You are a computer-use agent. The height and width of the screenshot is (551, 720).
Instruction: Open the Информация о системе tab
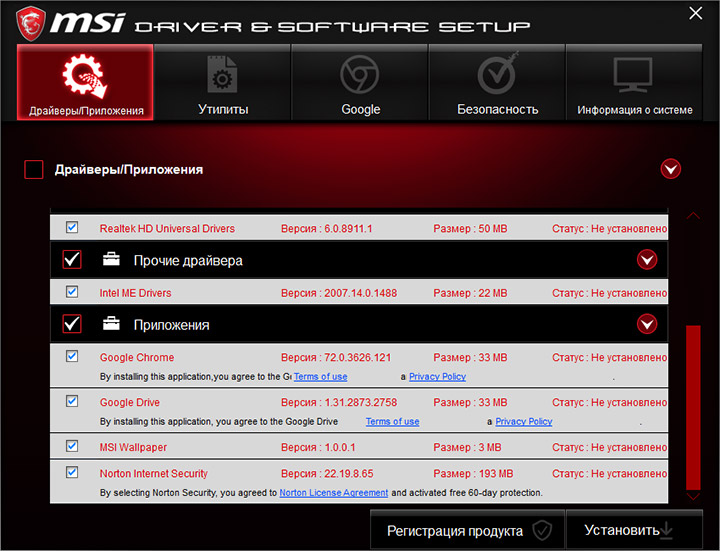click(634, 82)
